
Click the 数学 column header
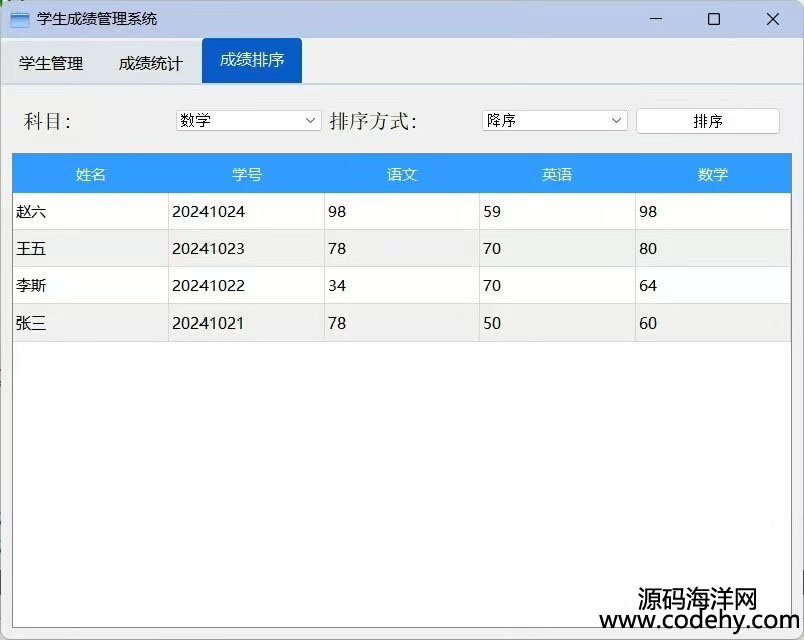pos(713,175)
